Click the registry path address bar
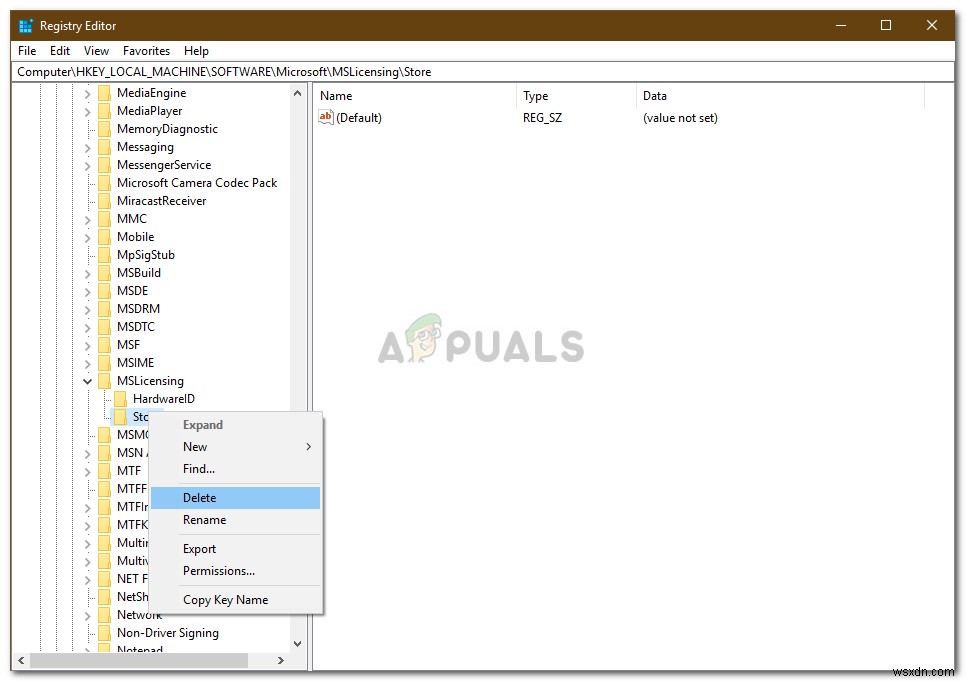This screenshot has width=966, height=682. pyautogui.click(x=482, y=72)
